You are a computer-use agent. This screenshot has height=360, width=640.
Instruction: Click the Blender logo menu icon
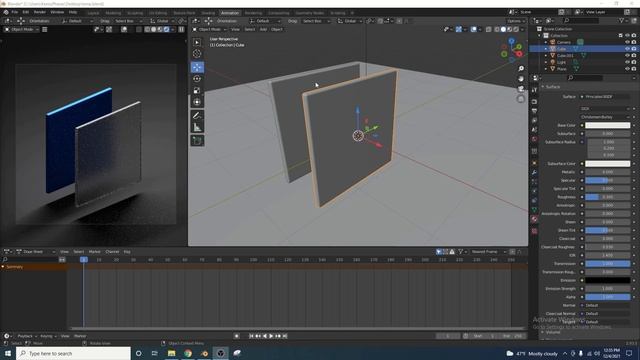pyautogui.click(x=6, y=12)
